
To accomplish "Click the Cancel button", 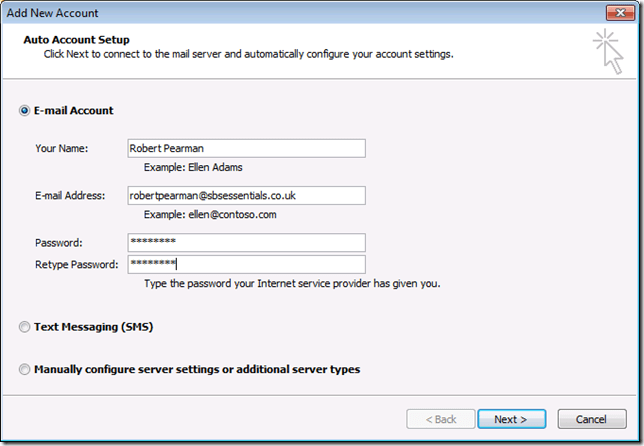I will tap(592, 419).
